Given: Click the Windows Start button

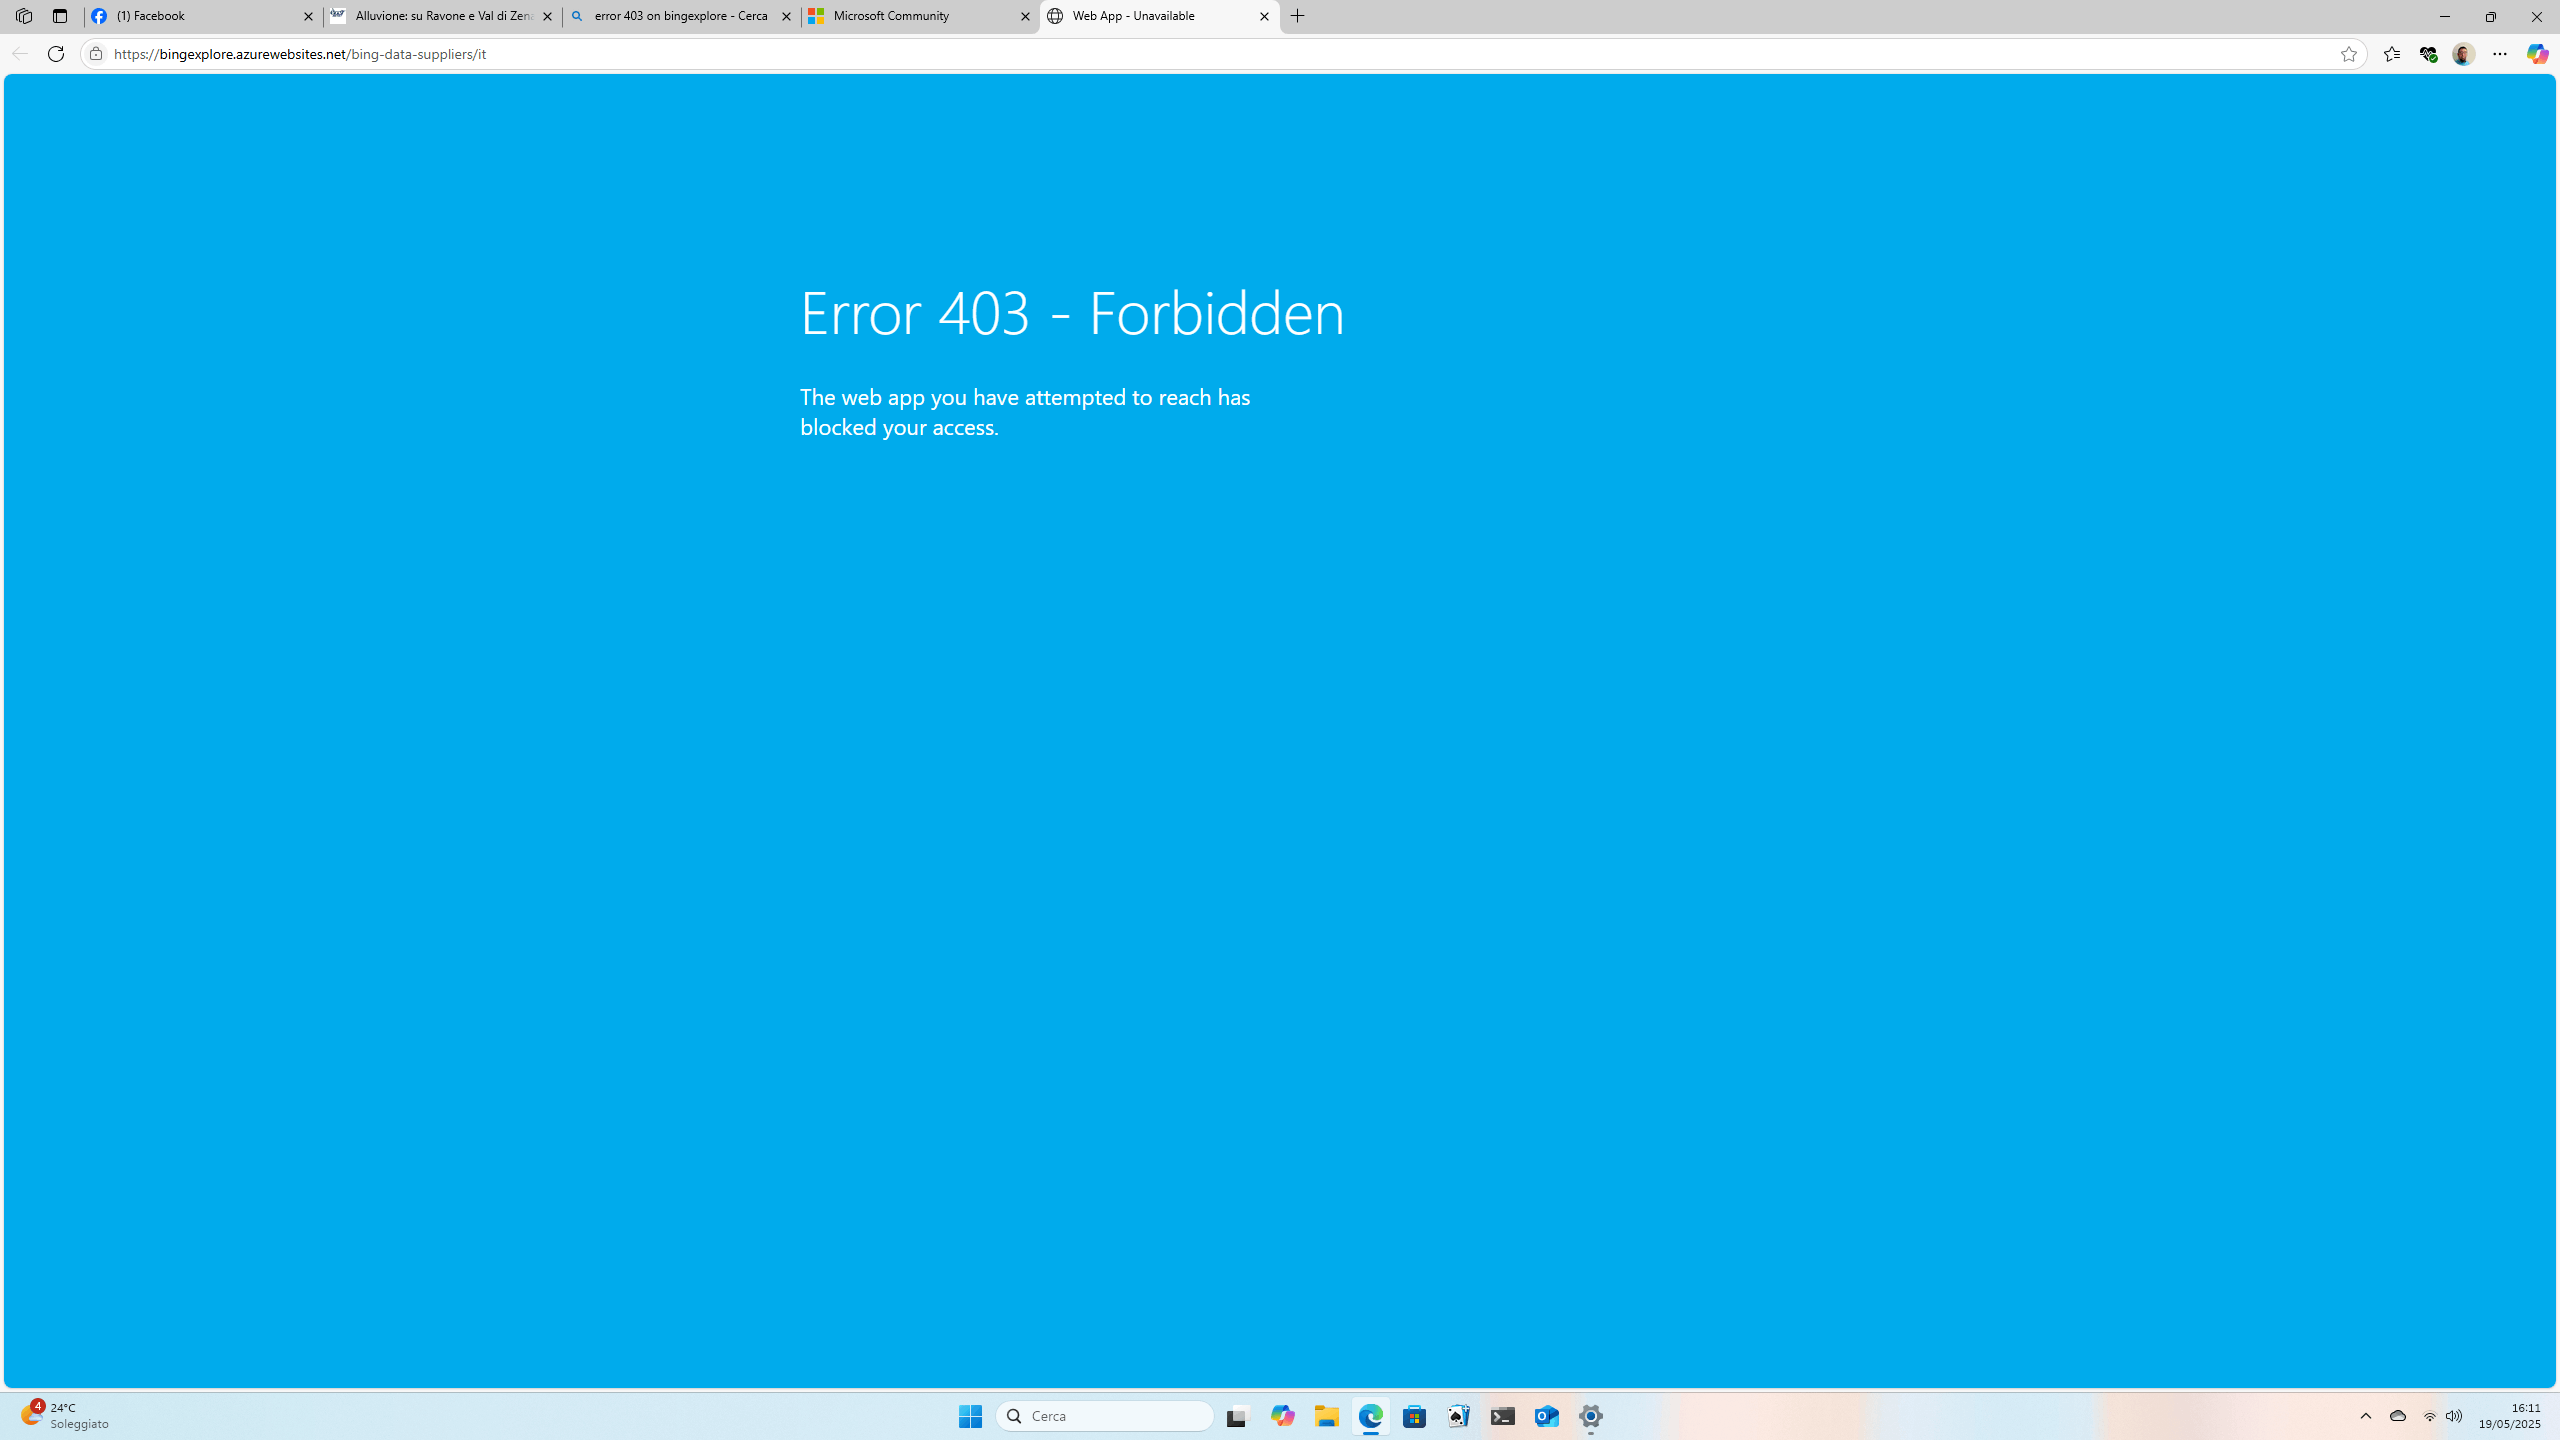Looking at the screenshot, I should [x=970, y=1416].
